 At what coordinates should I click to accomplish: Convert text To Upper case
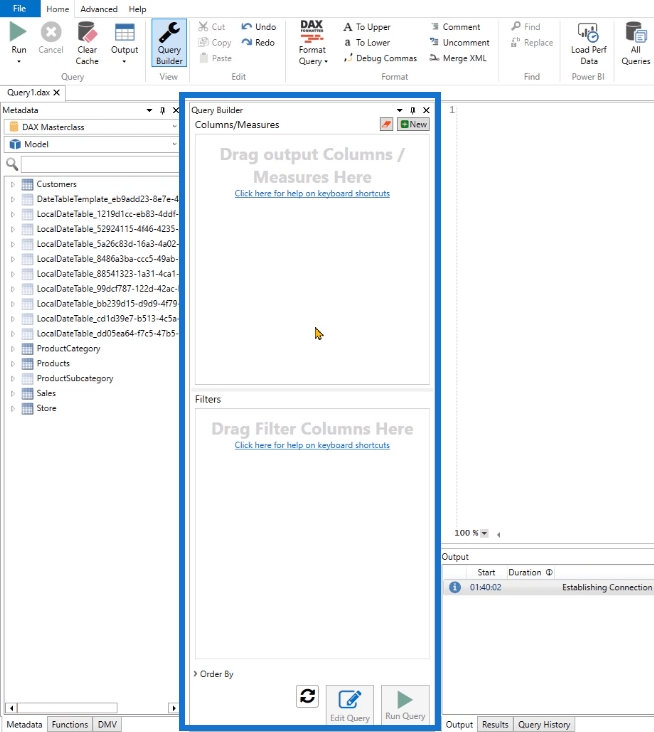[367, 27]
